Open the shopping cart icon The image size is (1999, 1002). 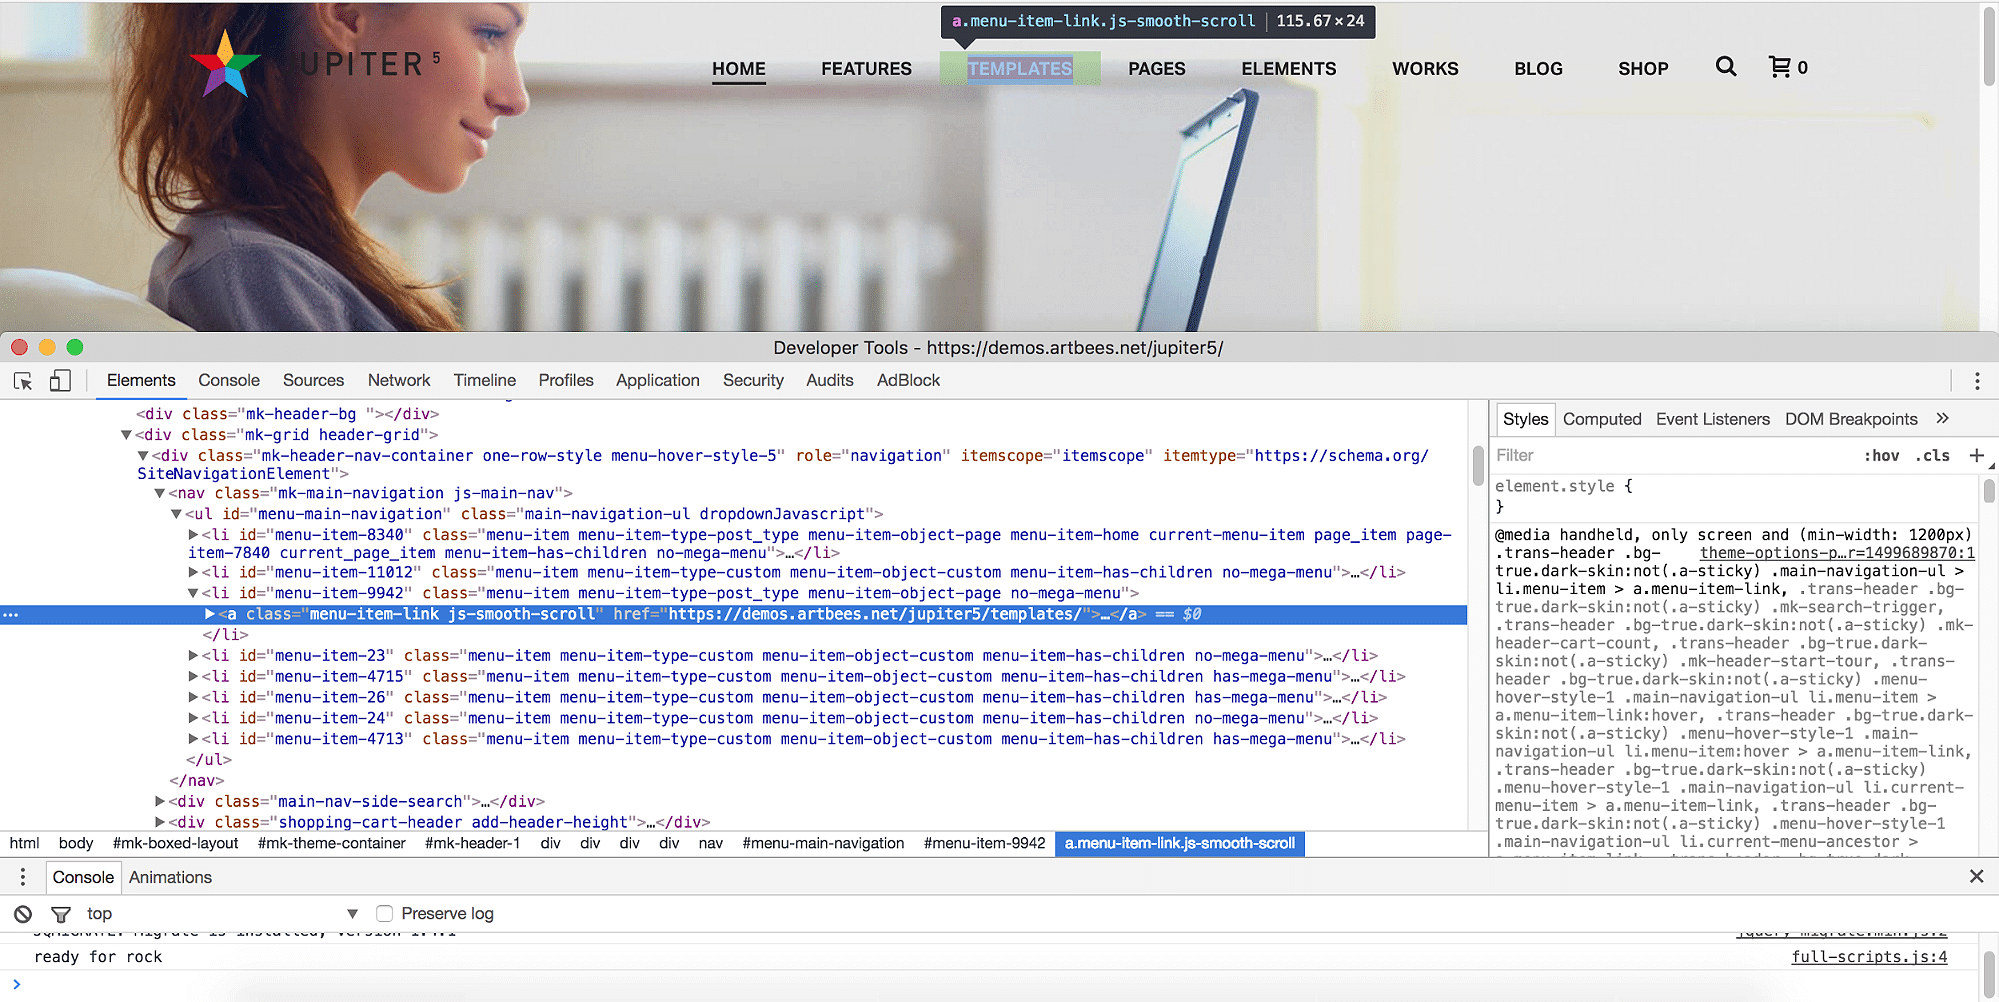tap(1780, 67)
